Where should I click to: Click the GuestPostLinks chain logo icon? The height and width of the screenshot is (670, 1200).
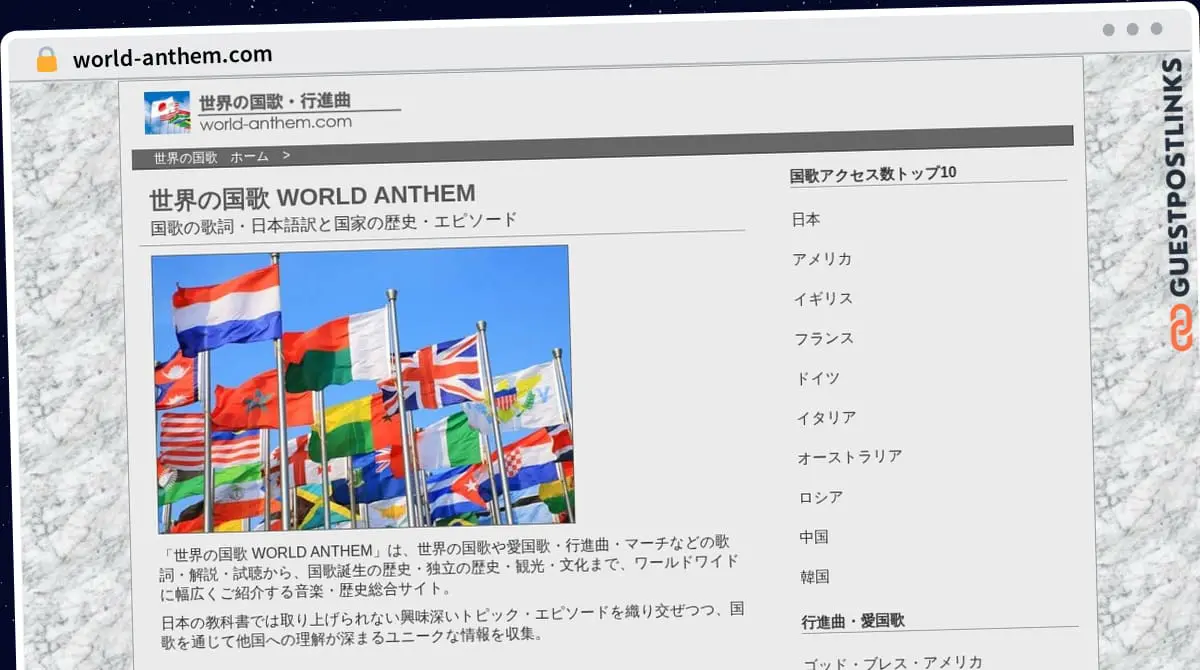tap(1181, 329)
